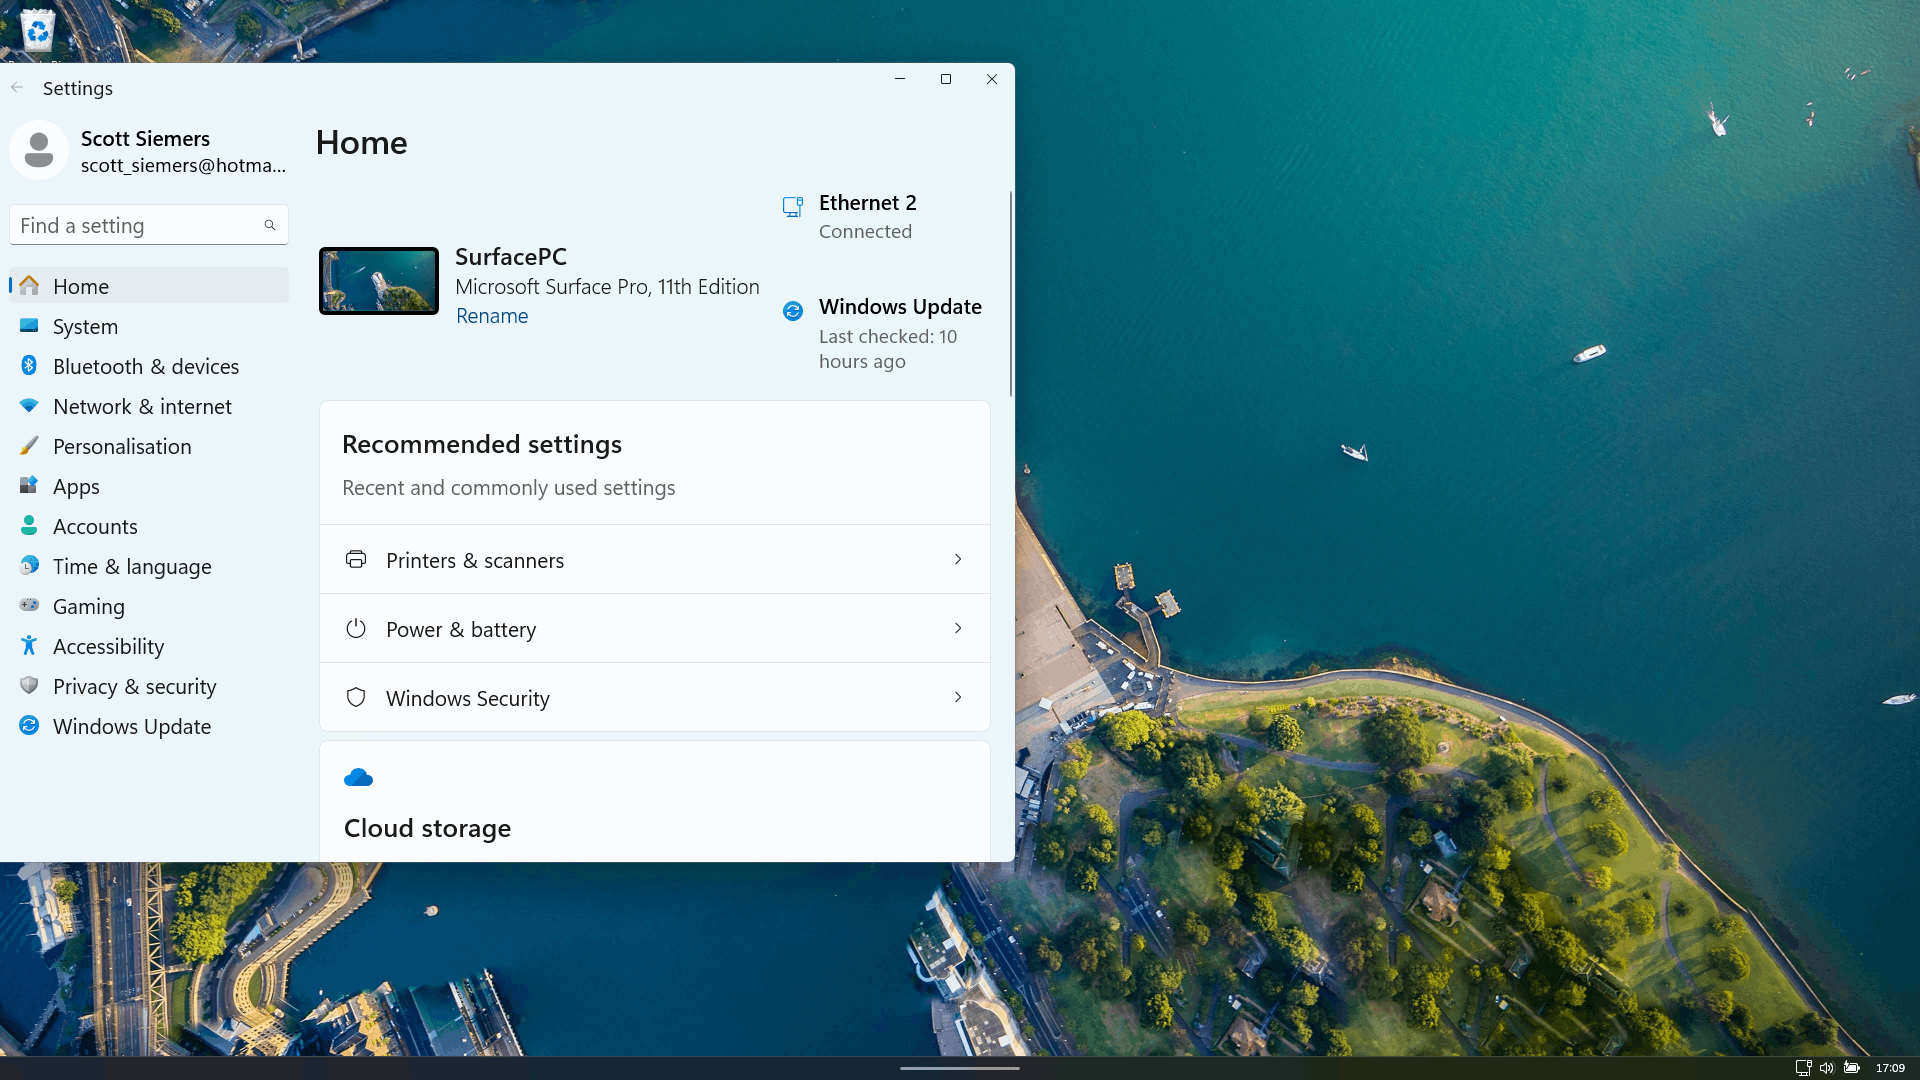1920x1080 pixels.
Task: Click the user profile avatar
Action: coord(39,151)
